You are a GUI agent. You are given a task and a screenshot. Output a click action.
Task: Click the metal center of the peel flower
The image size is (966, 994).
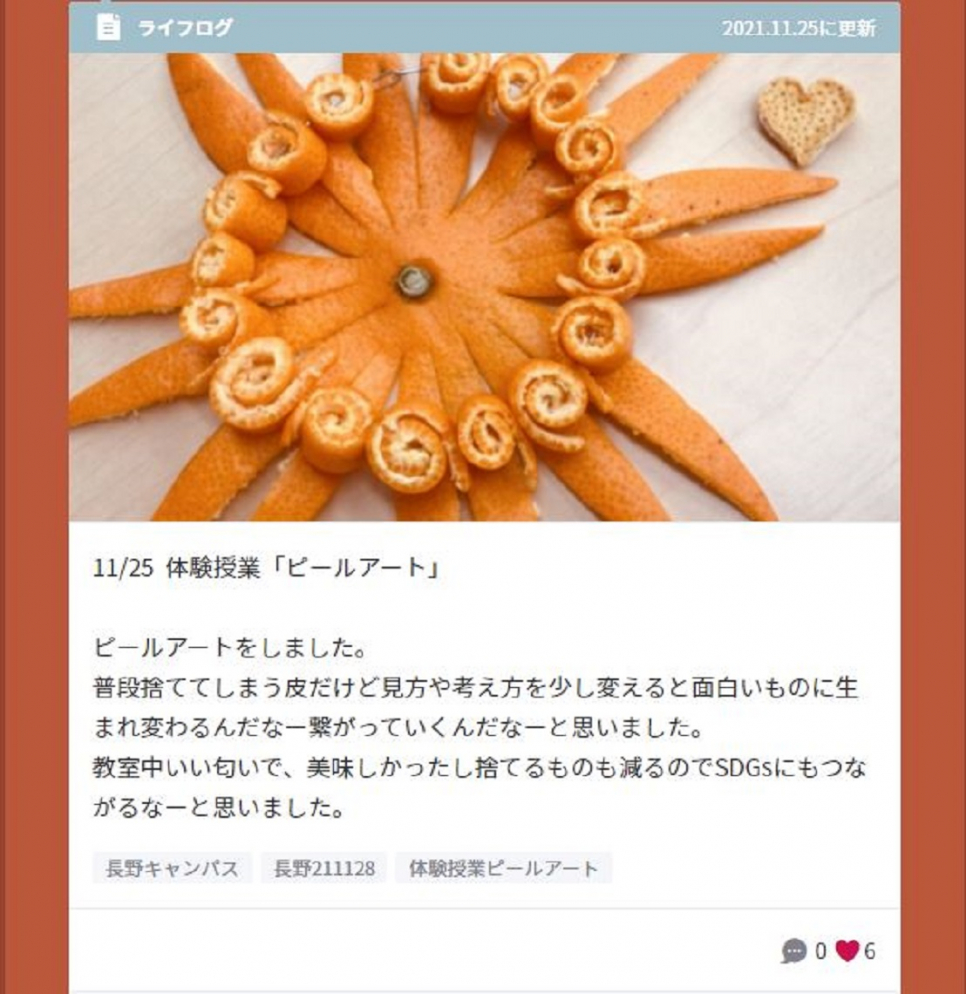(x=412, y=281)
